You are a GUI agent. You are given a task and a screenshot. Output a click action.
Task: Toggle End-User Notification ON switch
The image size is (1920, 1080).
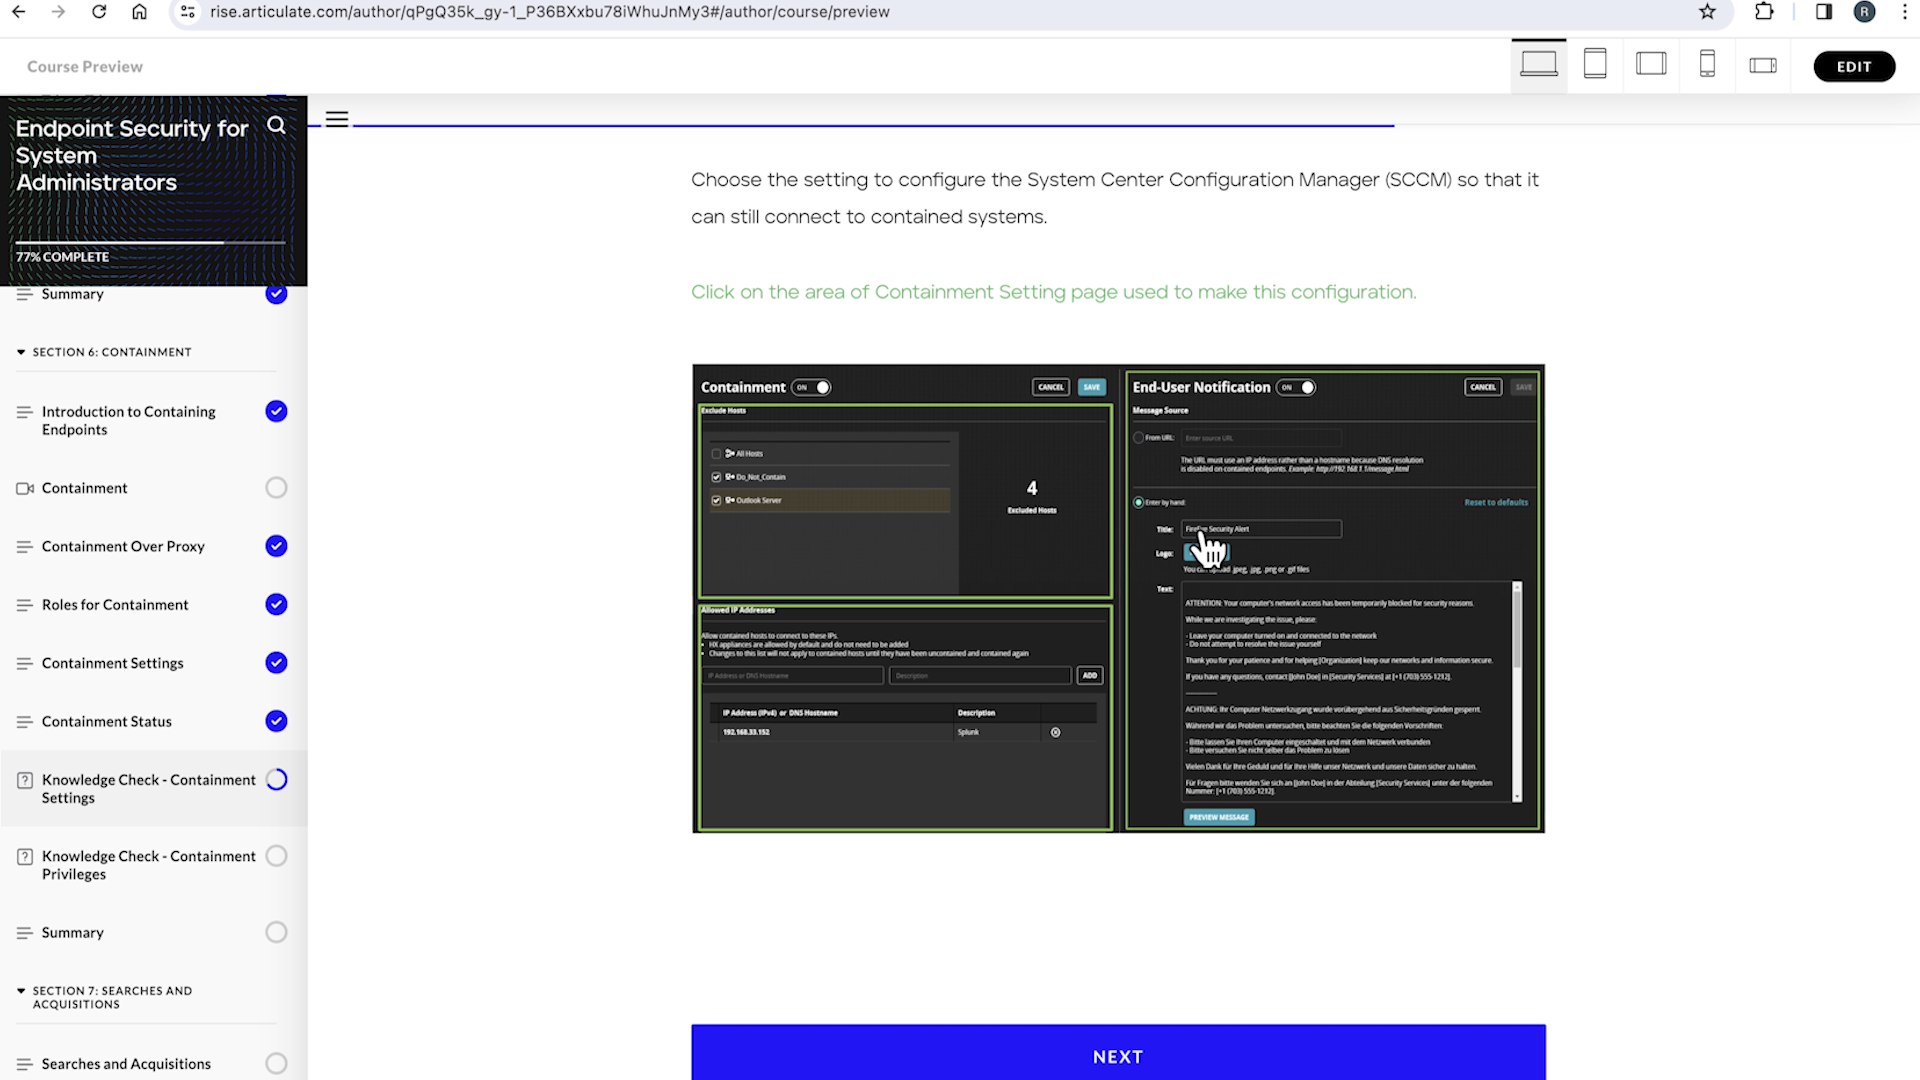pos(1297,388)
